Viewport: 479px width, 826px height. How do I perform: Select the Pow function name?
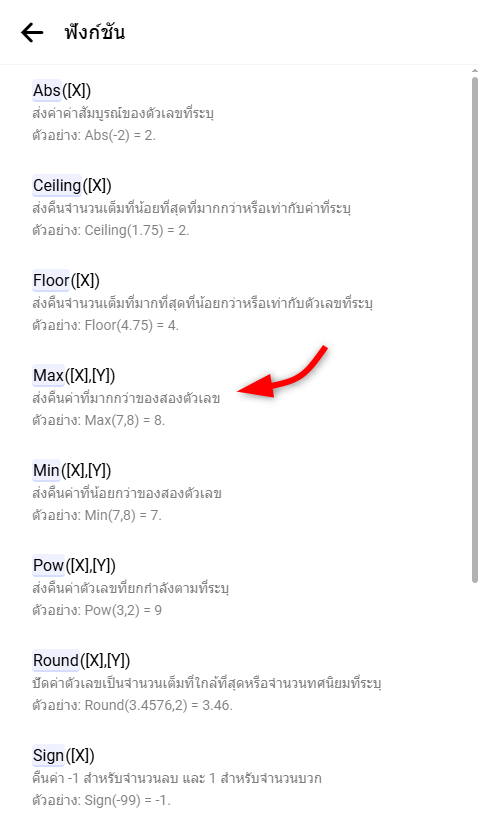coord(48,565)
